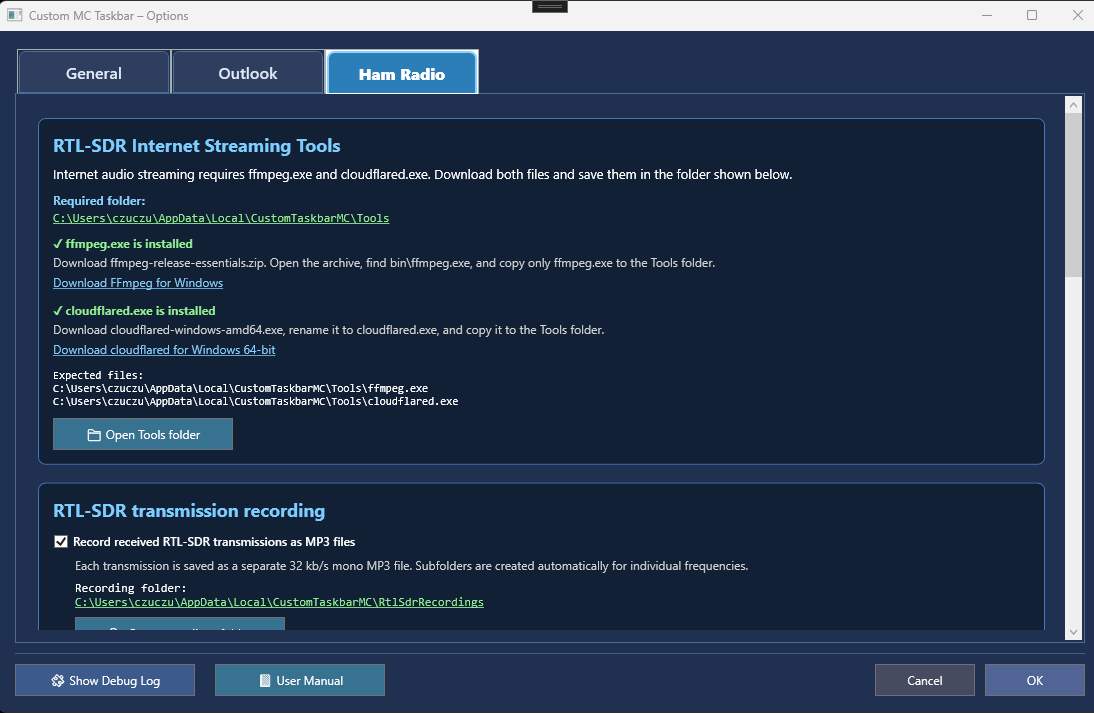Click the scrollbar up arrow
This screenshot has width=1094, height=713.
coord(1073,105)
